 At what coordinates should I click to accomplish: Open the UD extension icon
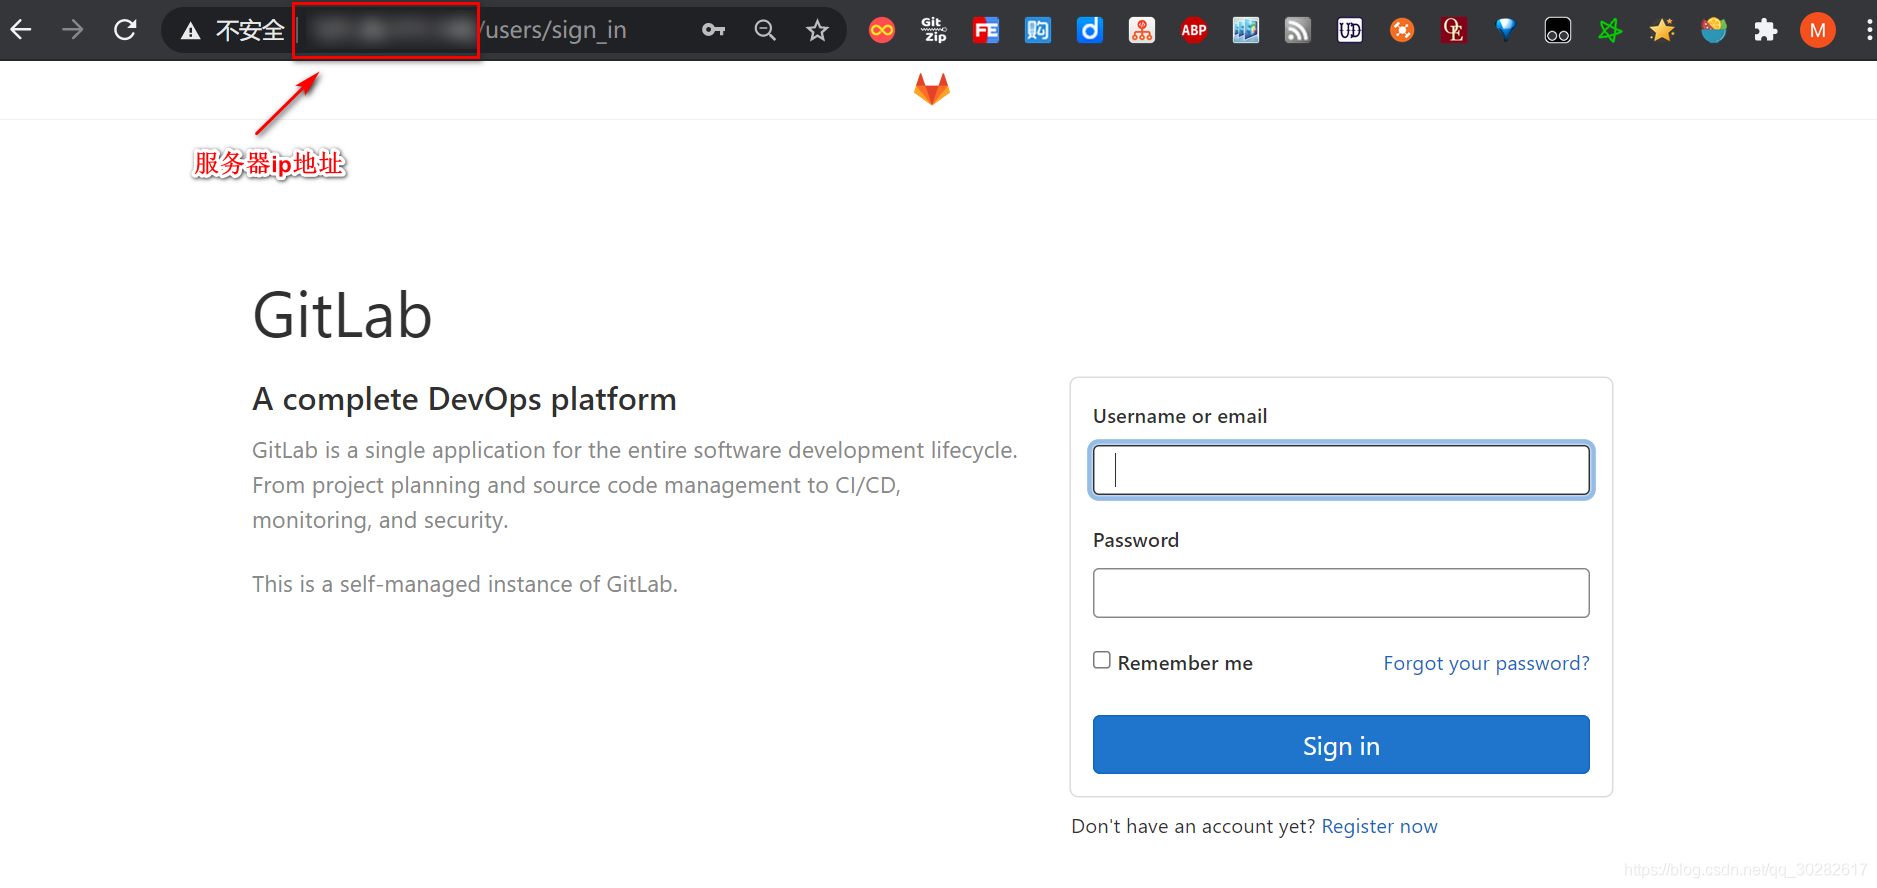(x=1350, y=30)
